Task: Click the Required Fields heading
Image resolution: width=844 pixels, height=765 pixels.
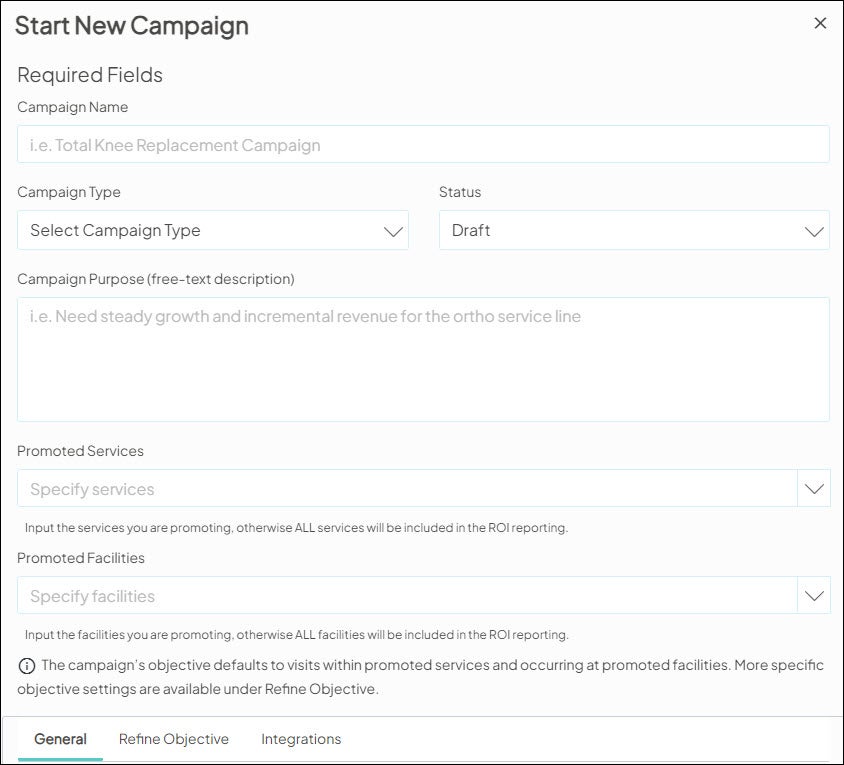Action: [90, 75]
